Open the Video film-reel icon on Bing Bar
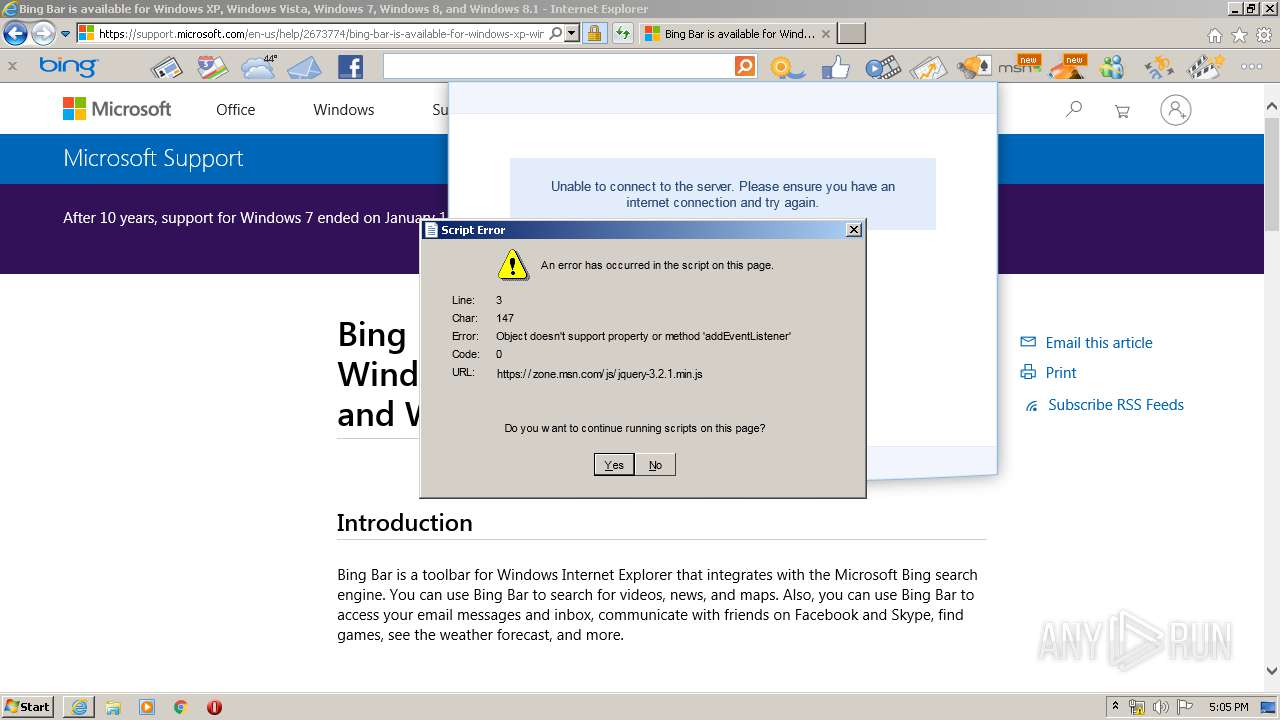Image resolution: width=1280 pixels, height=720 pixels. coord(883,68)
